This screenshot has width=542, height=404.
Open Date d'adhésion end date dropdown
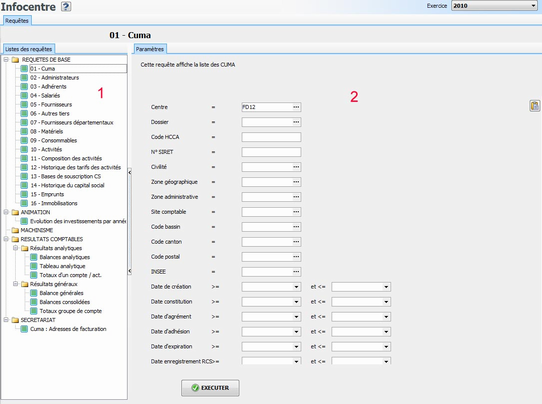click(x=386, y=332)
